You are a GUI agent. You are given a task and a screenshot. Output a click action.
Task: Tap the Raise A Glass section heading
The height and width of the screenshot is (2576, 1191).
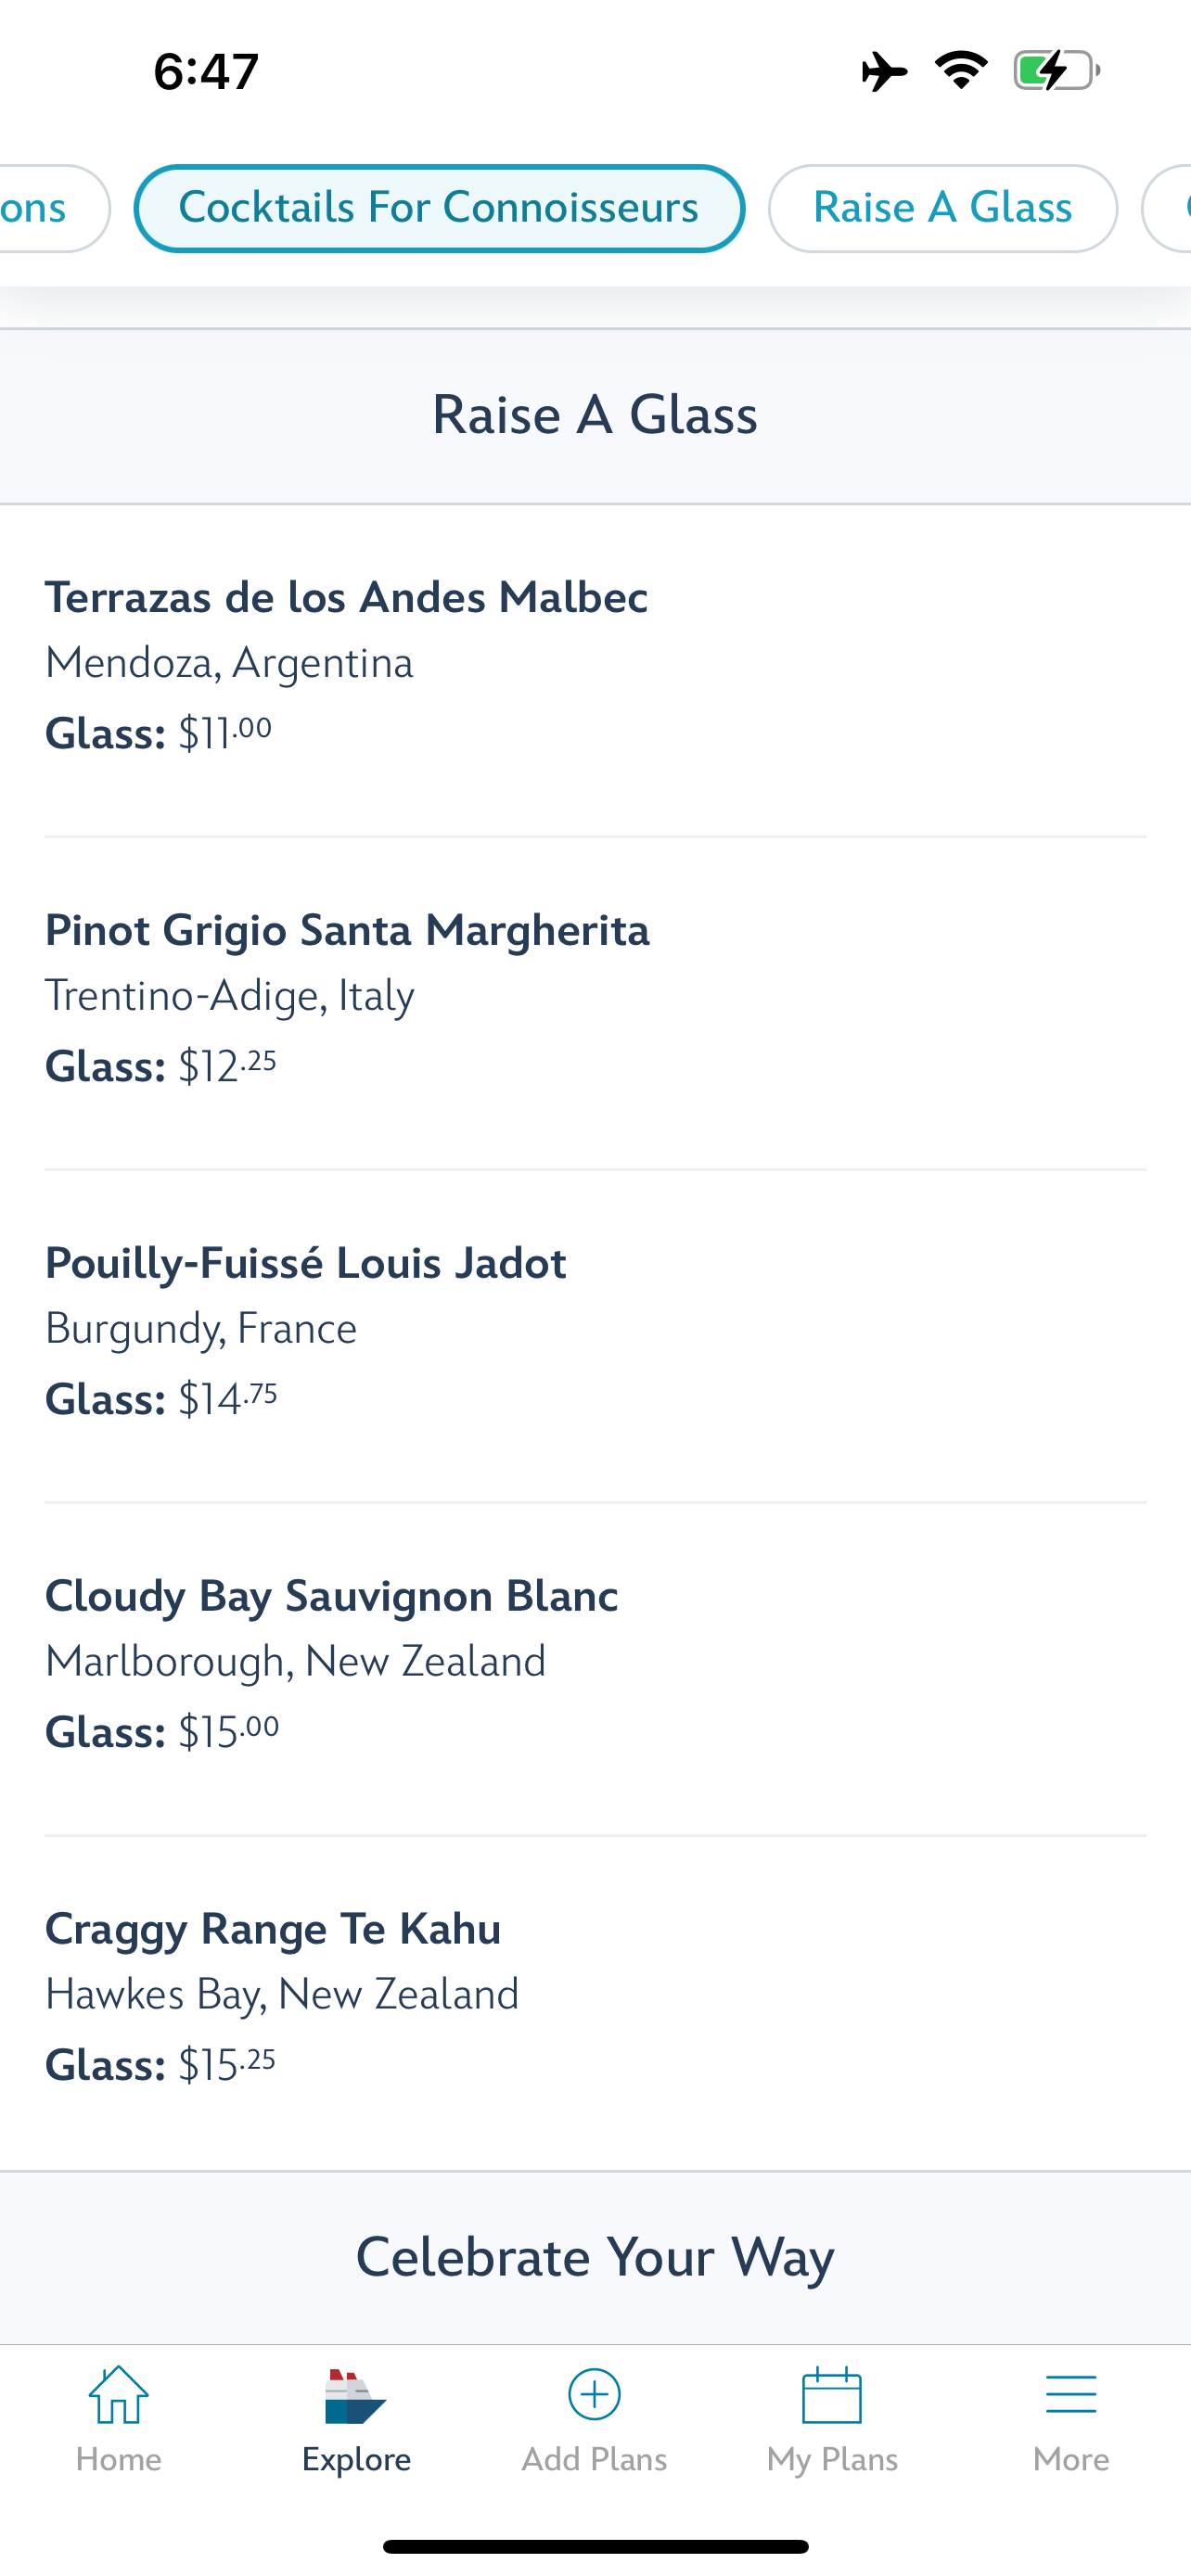tap(595, 415)
